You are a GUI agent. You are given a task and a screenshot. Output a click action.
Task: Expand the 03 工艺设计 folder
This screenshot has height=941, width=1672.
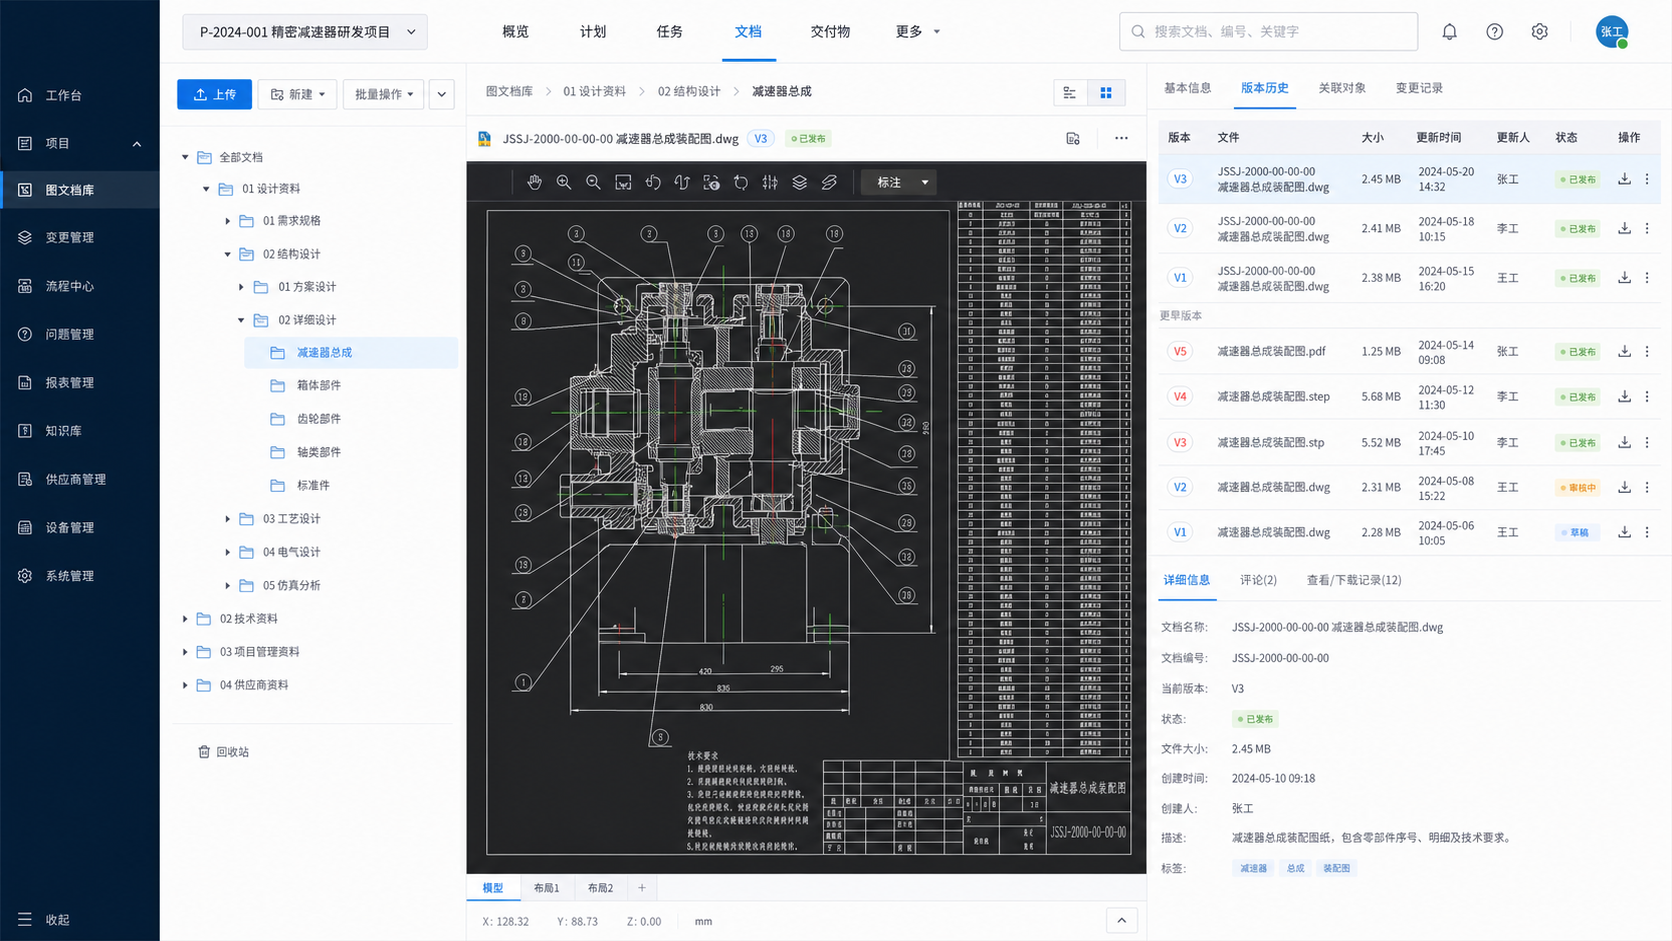(x=228, y=519)
